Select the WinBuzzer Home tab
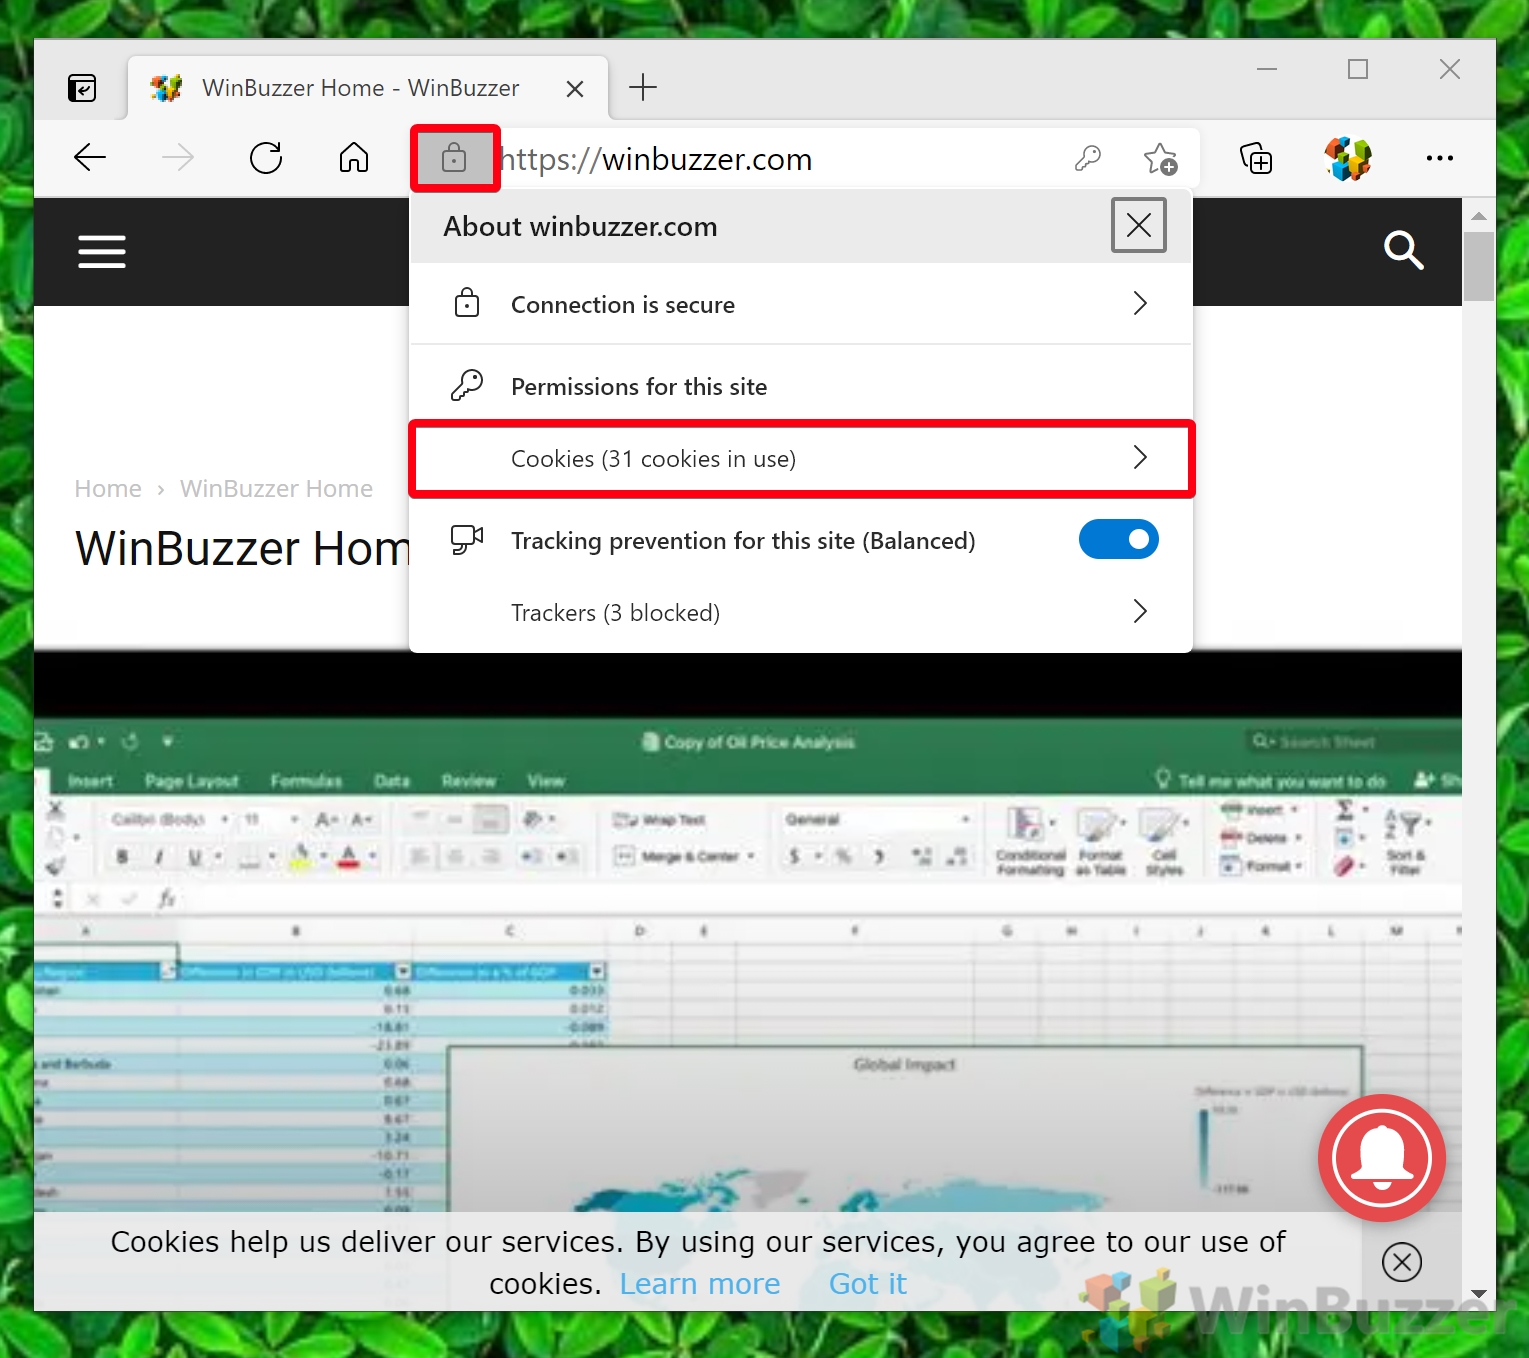 pyautogui.click(x=367, y=88)
